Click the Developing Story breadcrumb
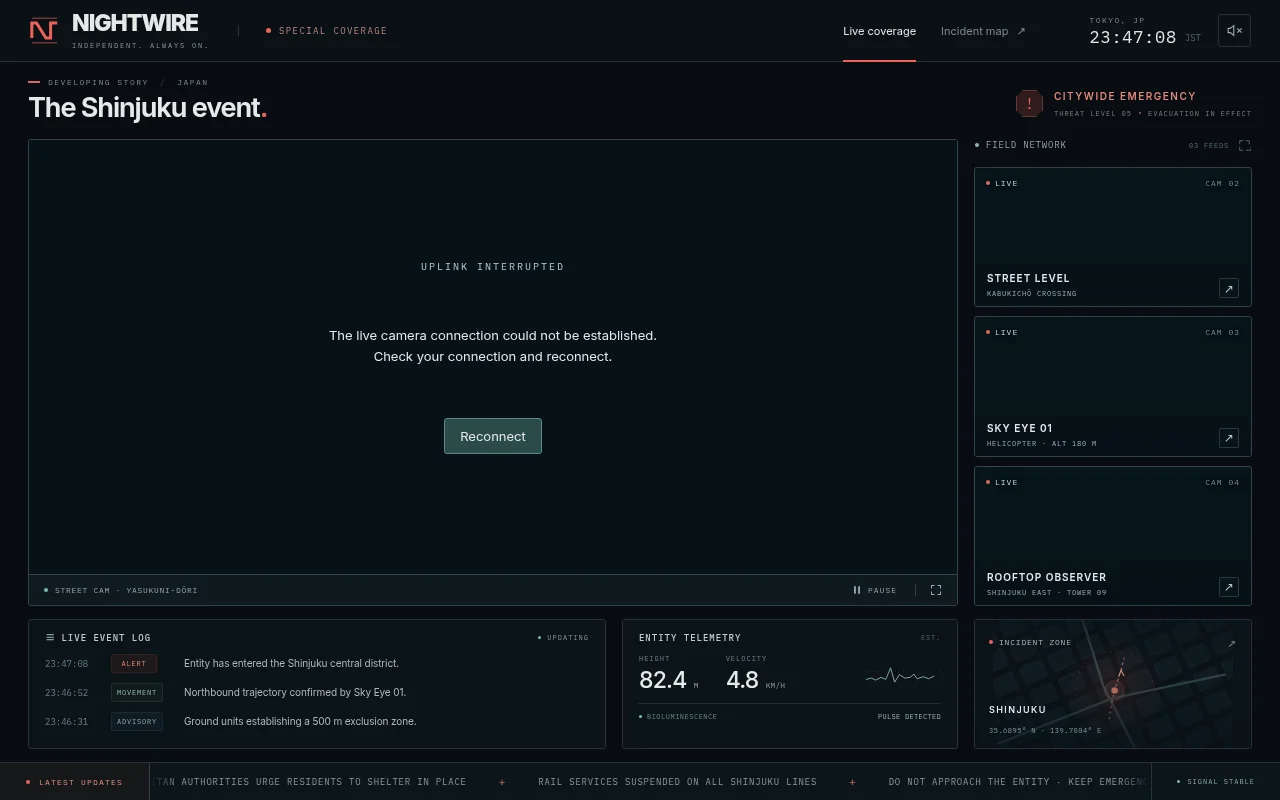The image size is (1280, 800). tap(98, 83)
